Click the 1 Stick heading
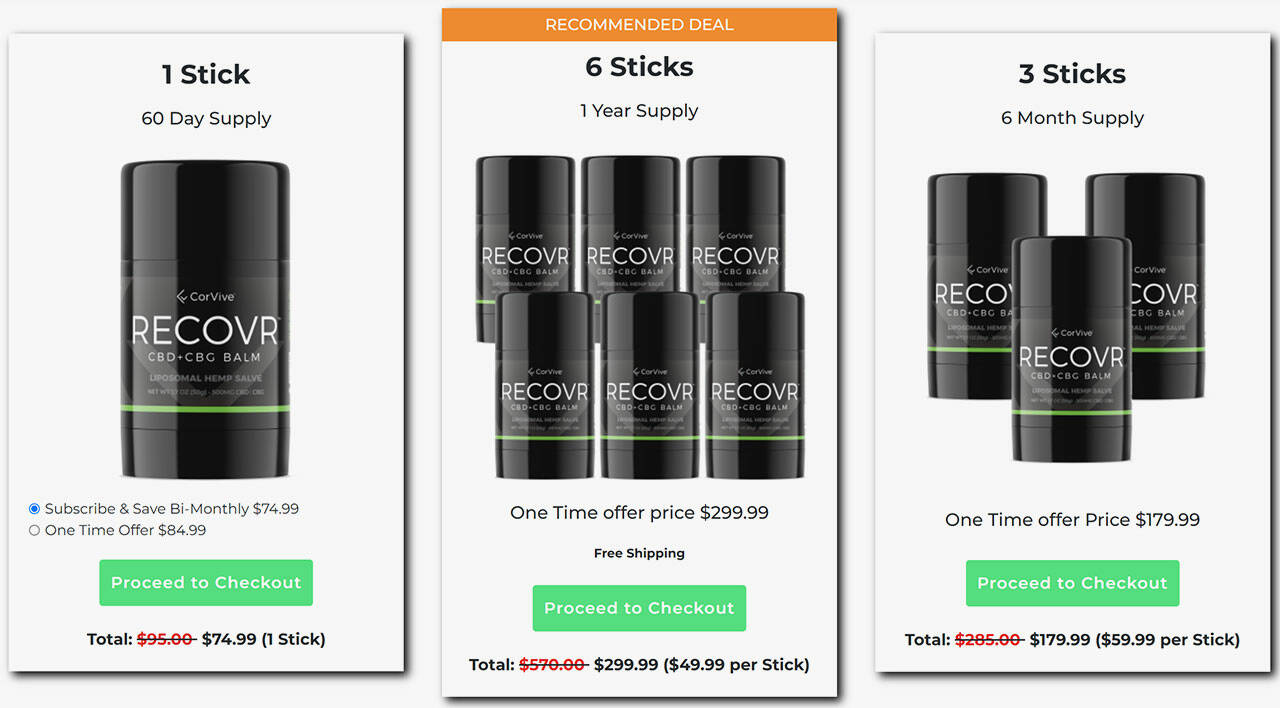Image resolution: width=1280 pixels, height=708 pixels. click(206, 75)
